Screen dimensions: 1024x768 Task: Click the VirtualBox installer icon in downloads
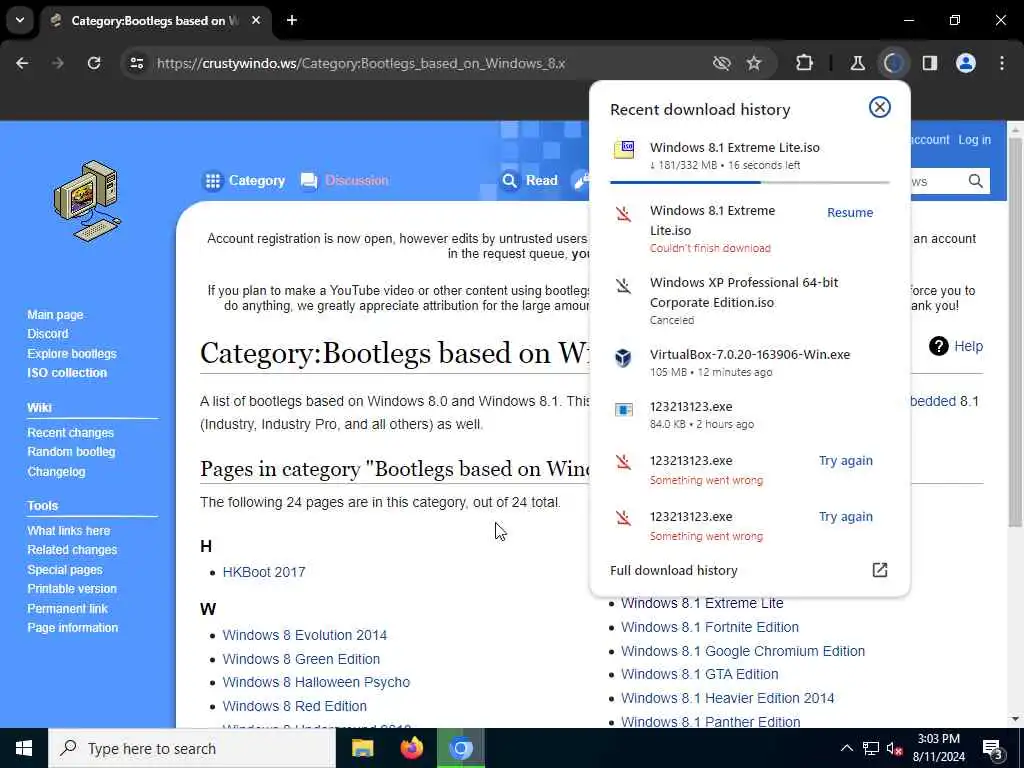pyautogui.click(x=623, y=357)
